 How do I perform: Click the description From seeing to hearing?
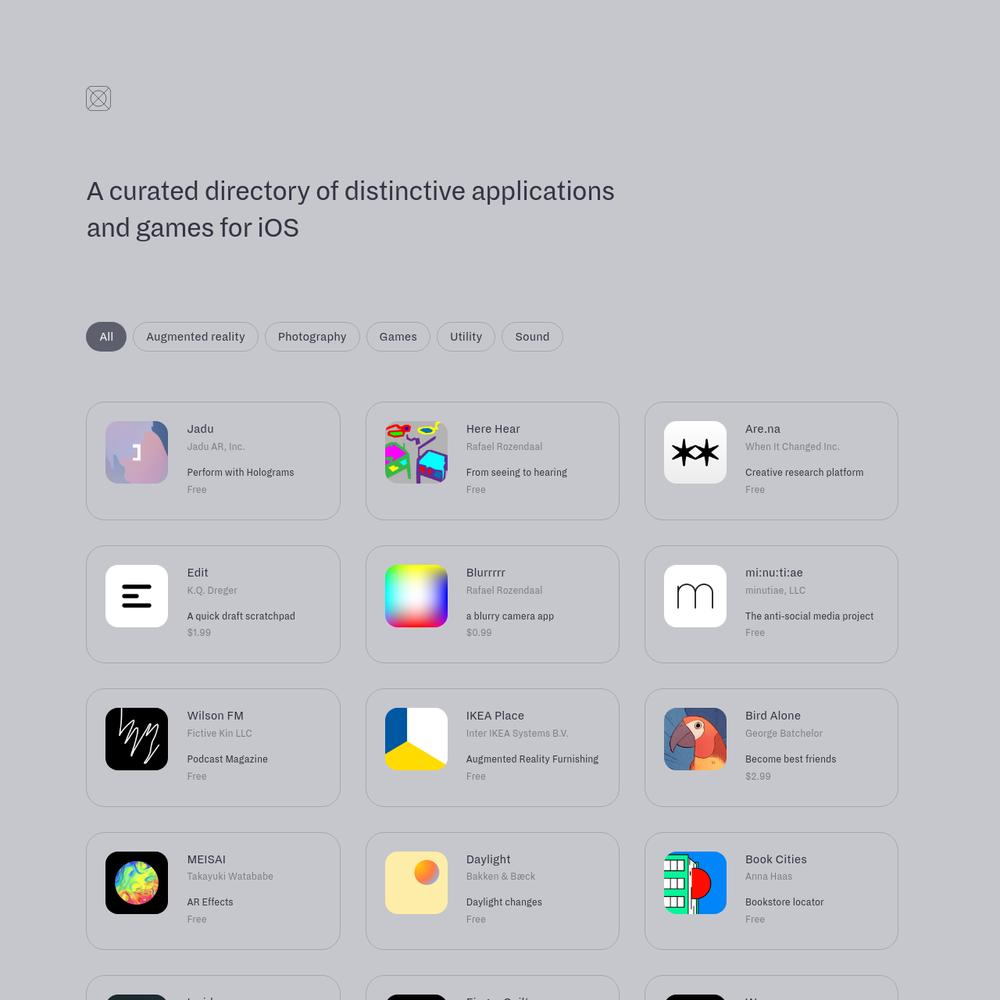(517, 472)
